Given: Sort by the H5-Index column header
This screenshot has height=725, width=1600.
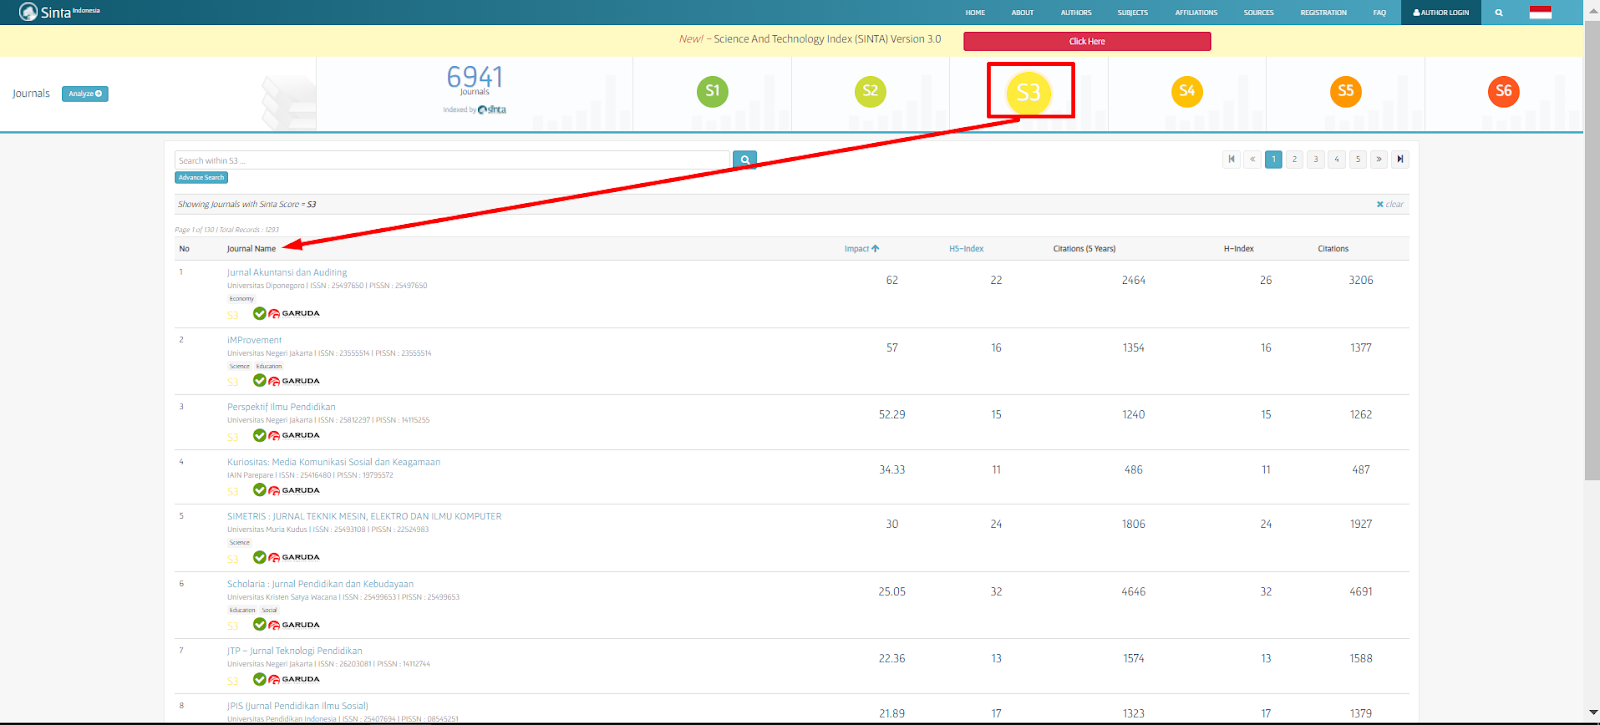Looking at the screenshot, I should [966, 249].
